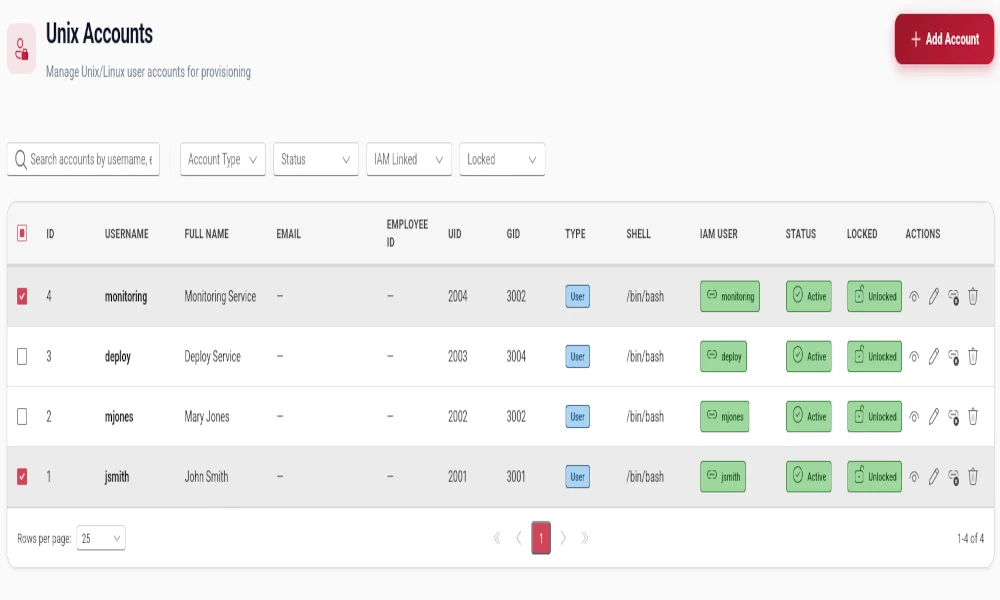This screenshot has height=600, width=1000.
Task: Click the STATUS column header
Action: pos(800,234)
